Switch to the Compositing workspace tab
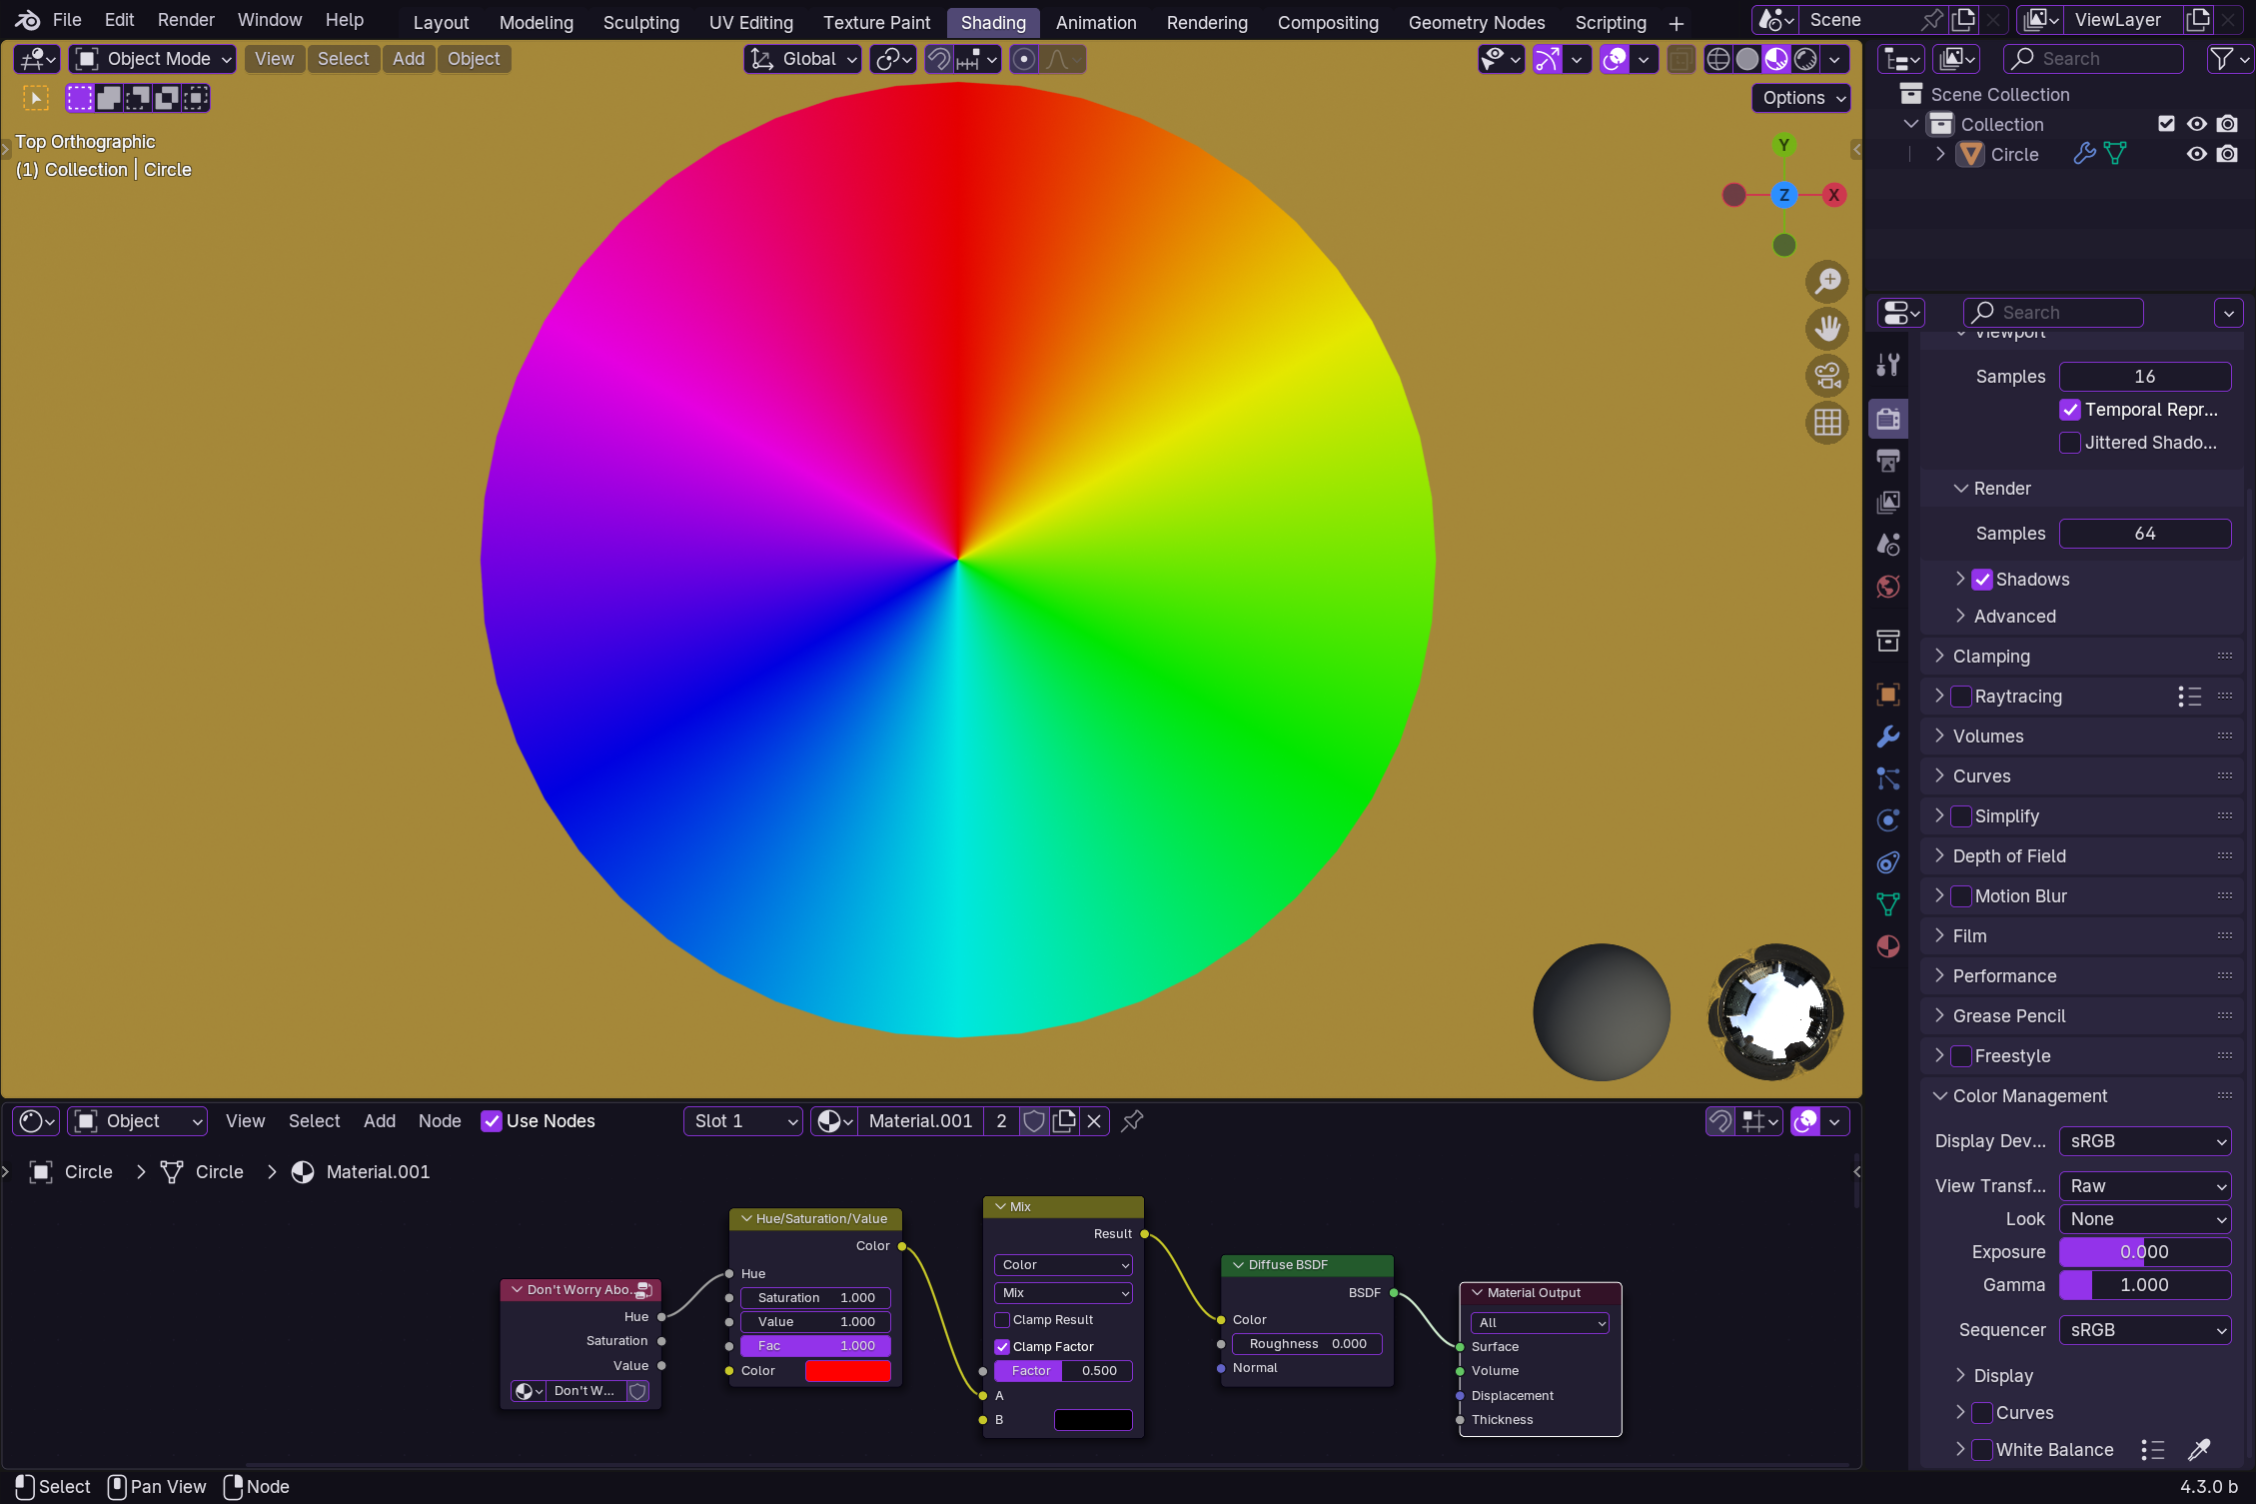 (x=1327, y=22)
